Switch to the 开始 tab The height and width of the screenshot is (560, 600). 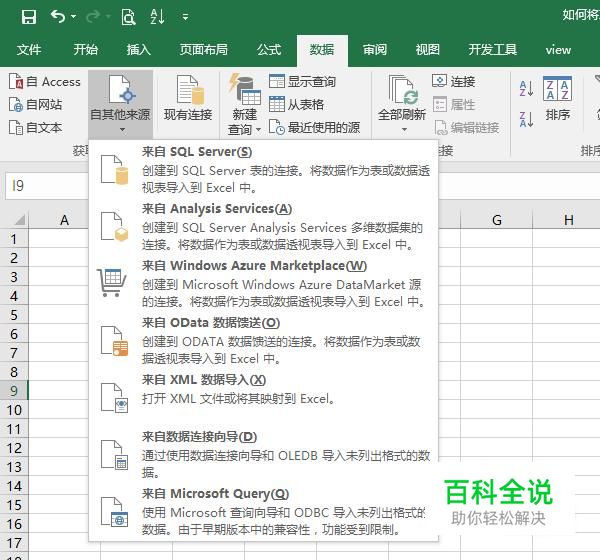pyautogui.click(x=86, y=50)
